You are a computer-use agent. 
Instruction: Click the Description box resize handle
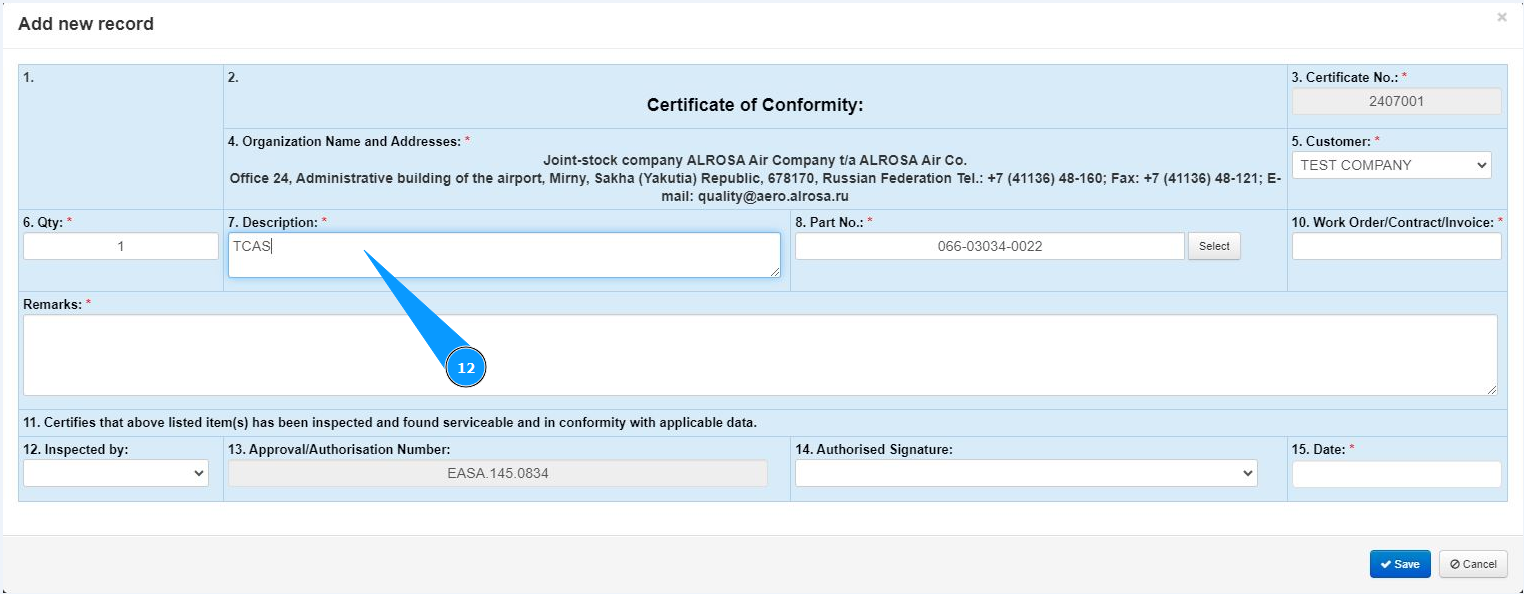[x=775, y=272]
